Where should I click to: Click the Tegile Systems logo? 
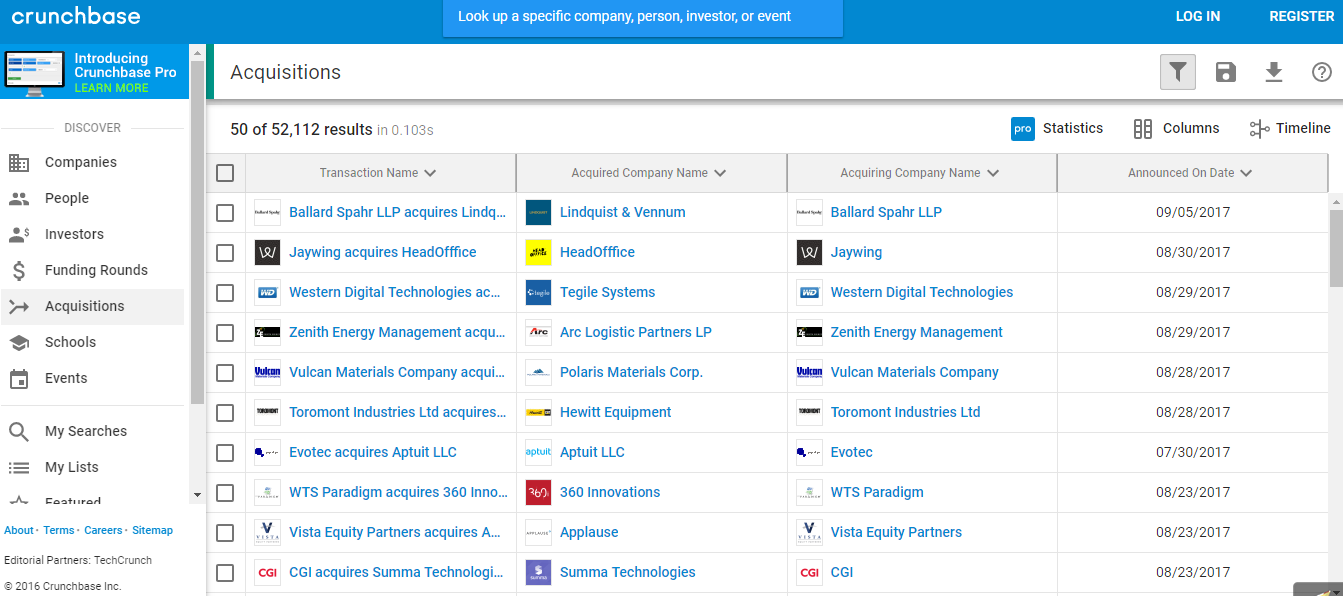pos(538,292)
